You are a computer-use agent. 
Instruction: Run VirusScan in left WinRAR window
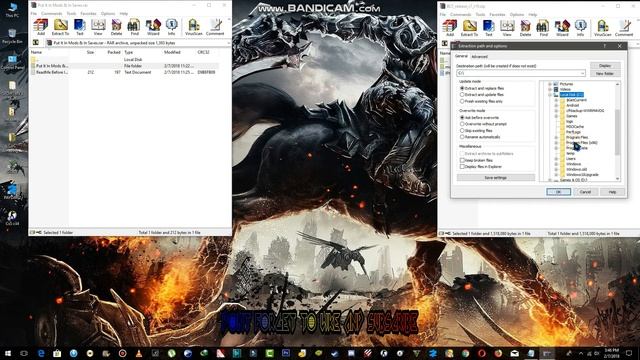point(193,27)
